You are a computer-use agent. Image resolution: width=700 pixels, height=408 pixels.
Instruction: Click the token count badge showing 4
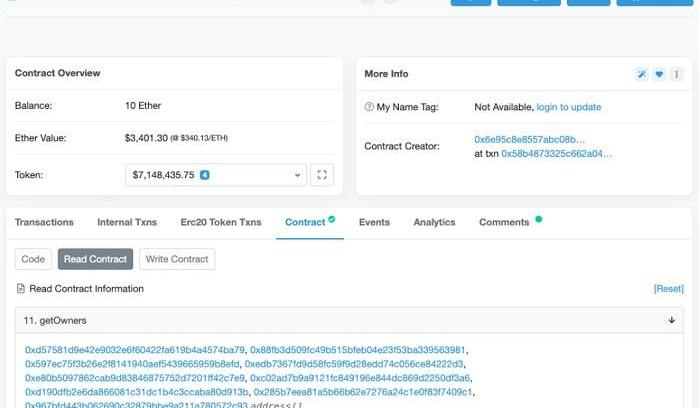click(x=205, y=175)
